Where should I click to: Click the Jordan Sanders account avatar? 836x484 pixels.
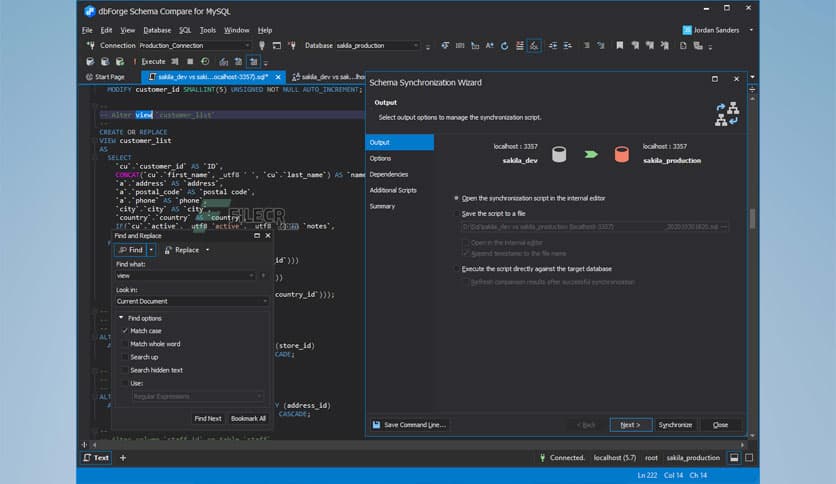[x=687, y=30]
